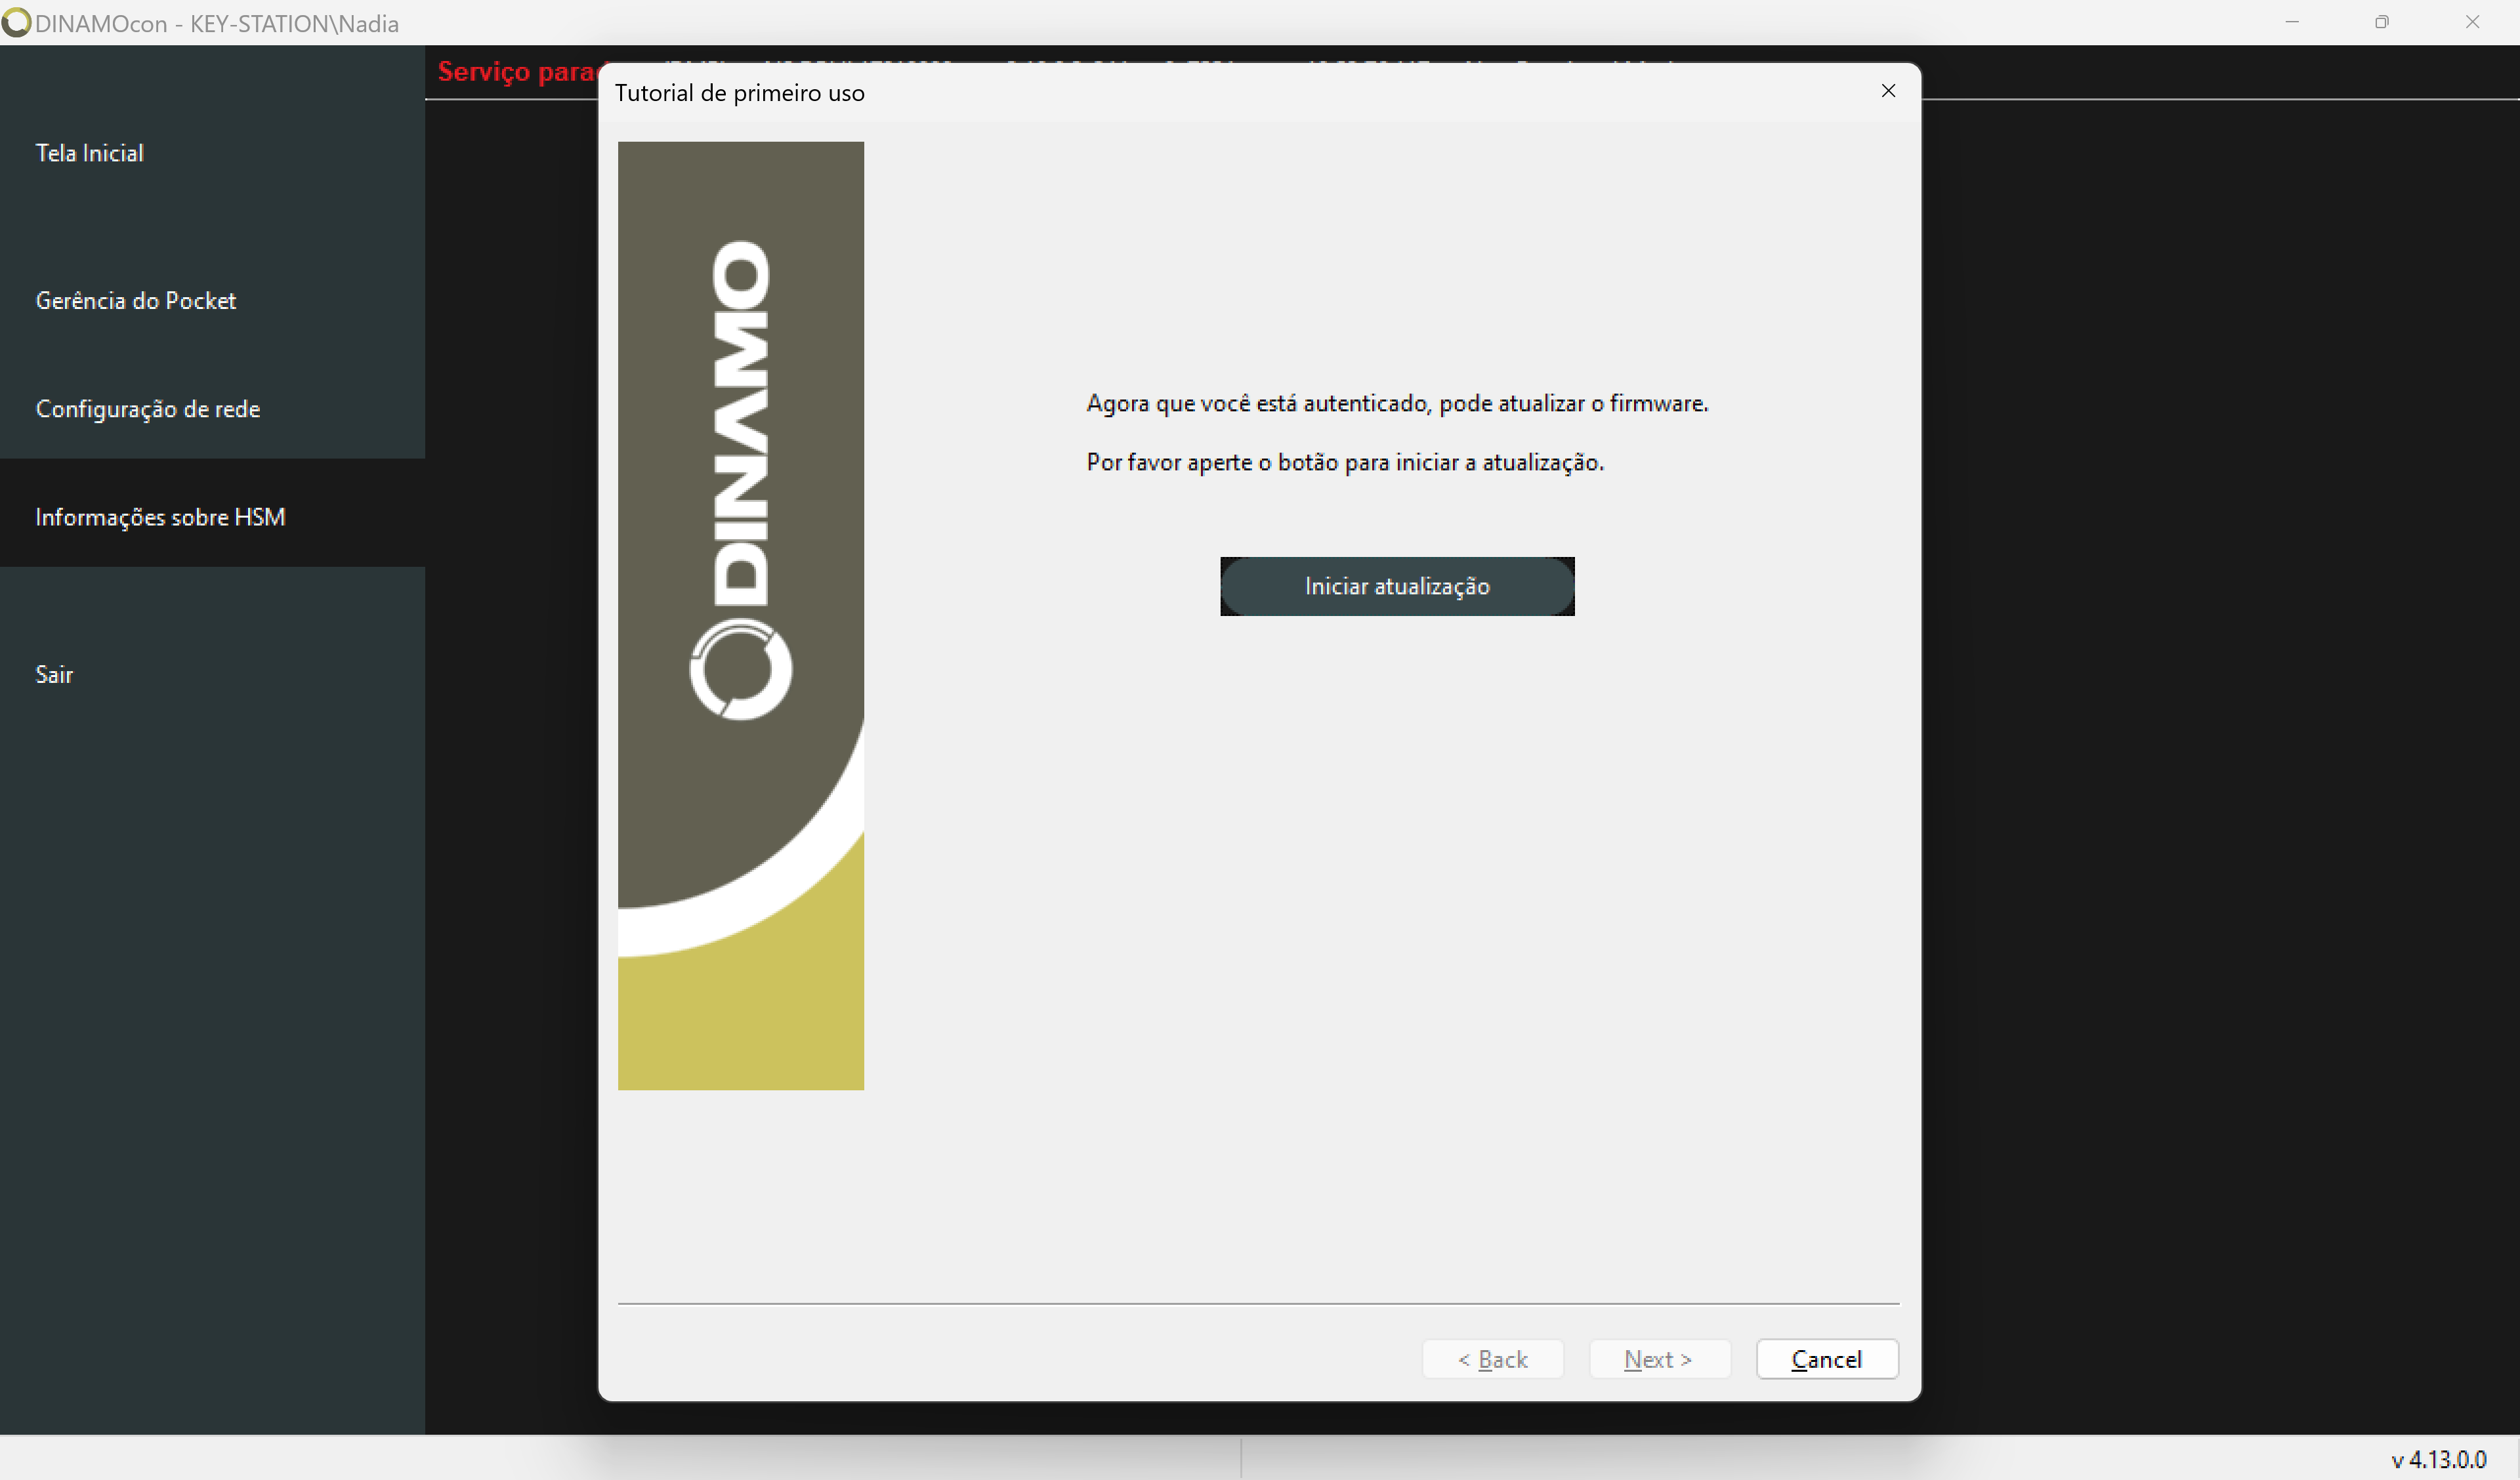Click Cancel to dismiss tutorial dialog
Viewport: 2520px width, 1480px height.
click(1826, 1359)
